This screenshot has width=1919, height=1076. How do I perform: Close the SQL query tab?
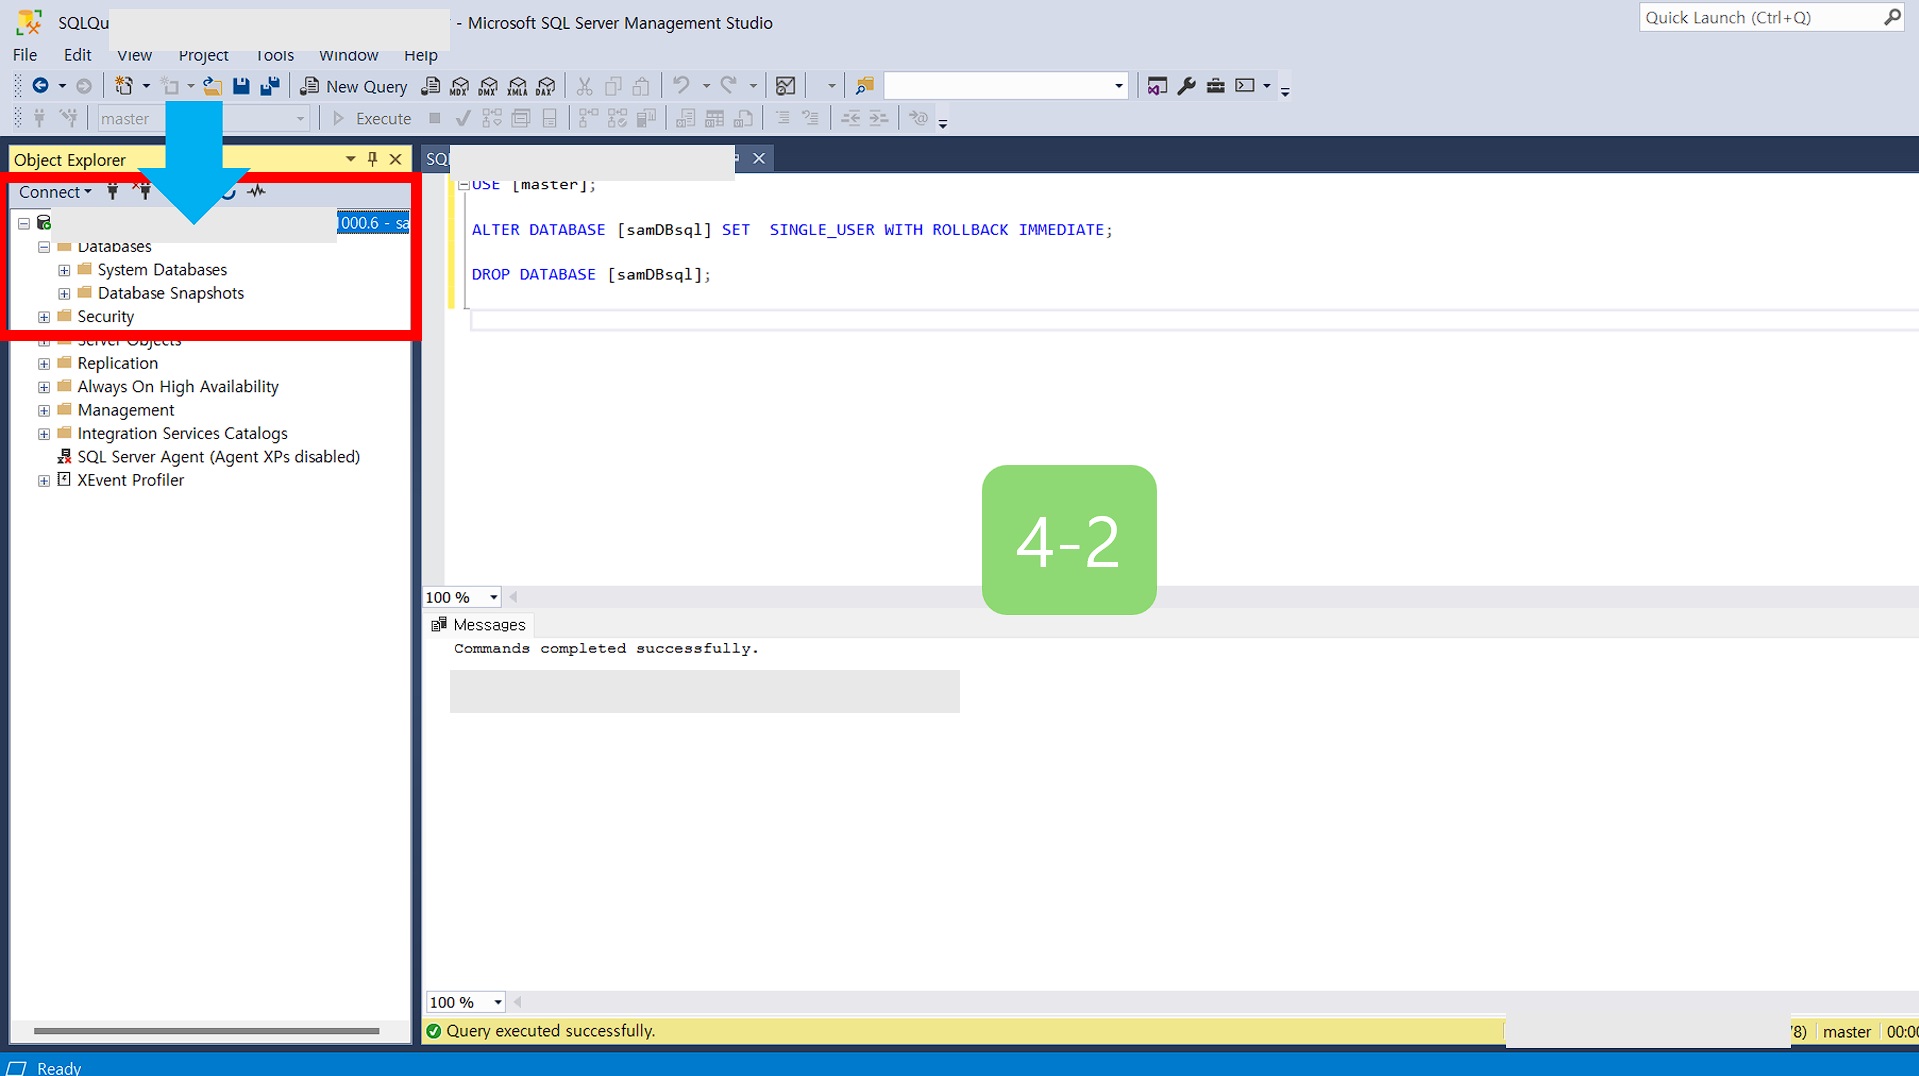pyautogui.click(x=759, y=158)
